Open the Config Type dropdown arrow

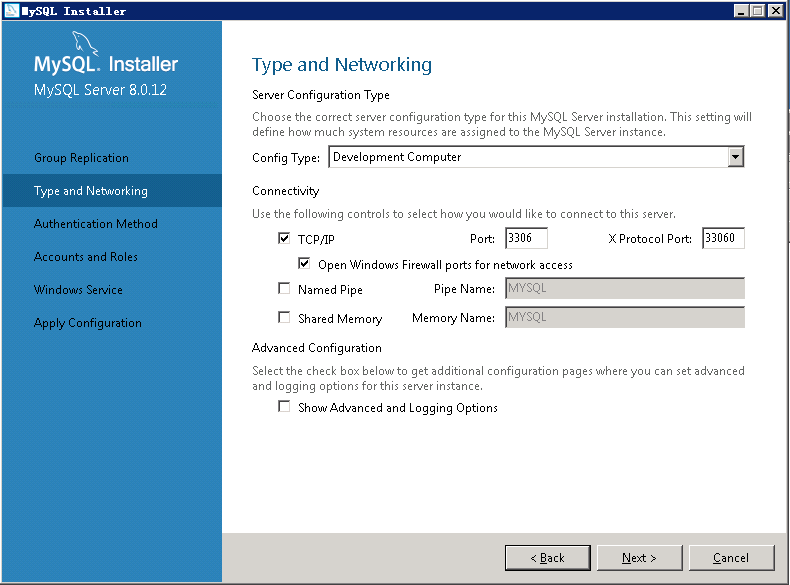[x=736, y=157]
